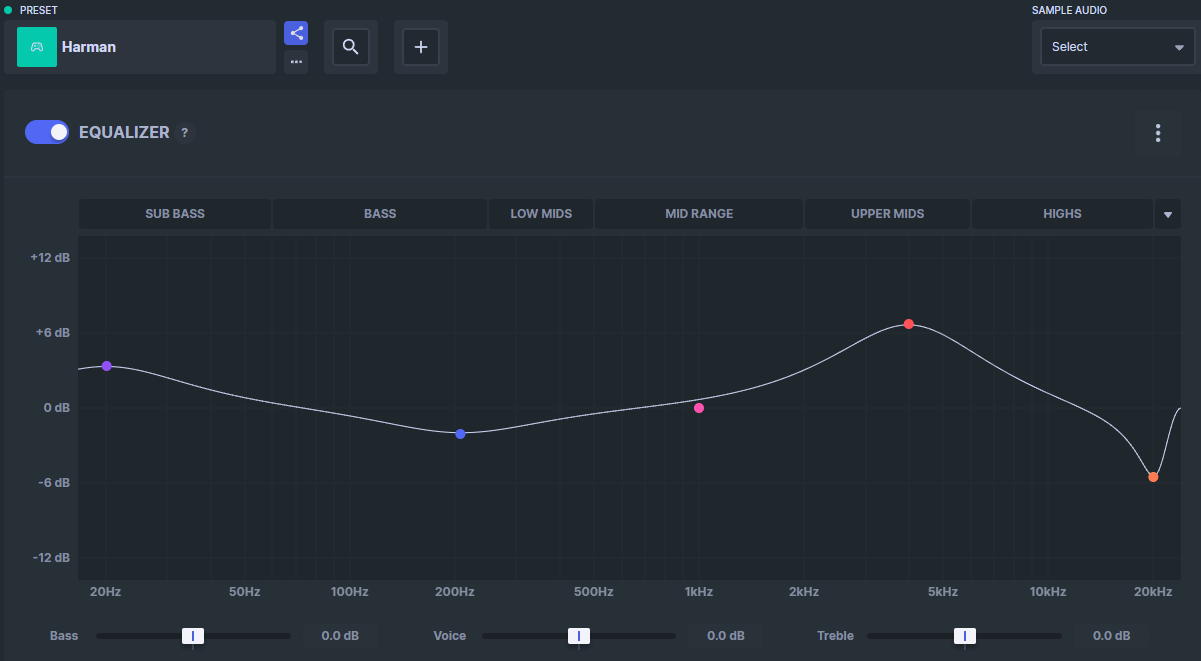
Task: Click the green gamepad preset icon
Action: click(37, 47)
